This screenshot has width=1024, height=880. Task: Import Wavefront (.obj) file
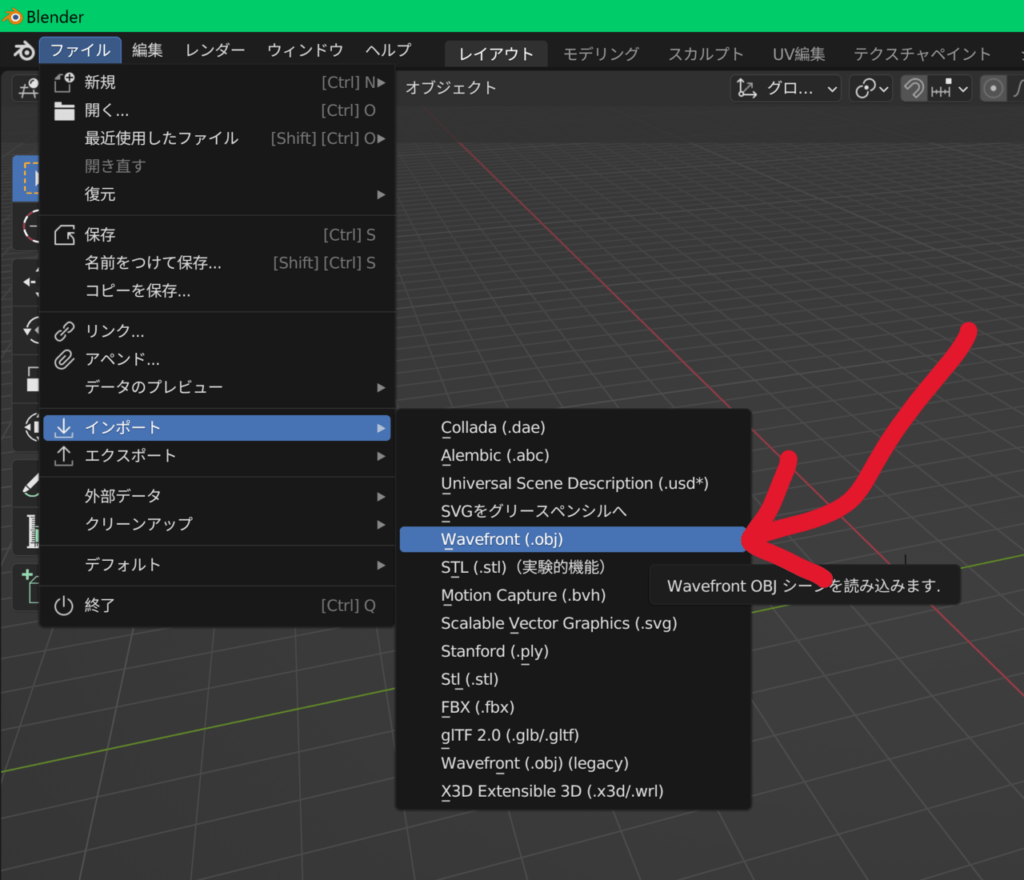click(573, 539)
